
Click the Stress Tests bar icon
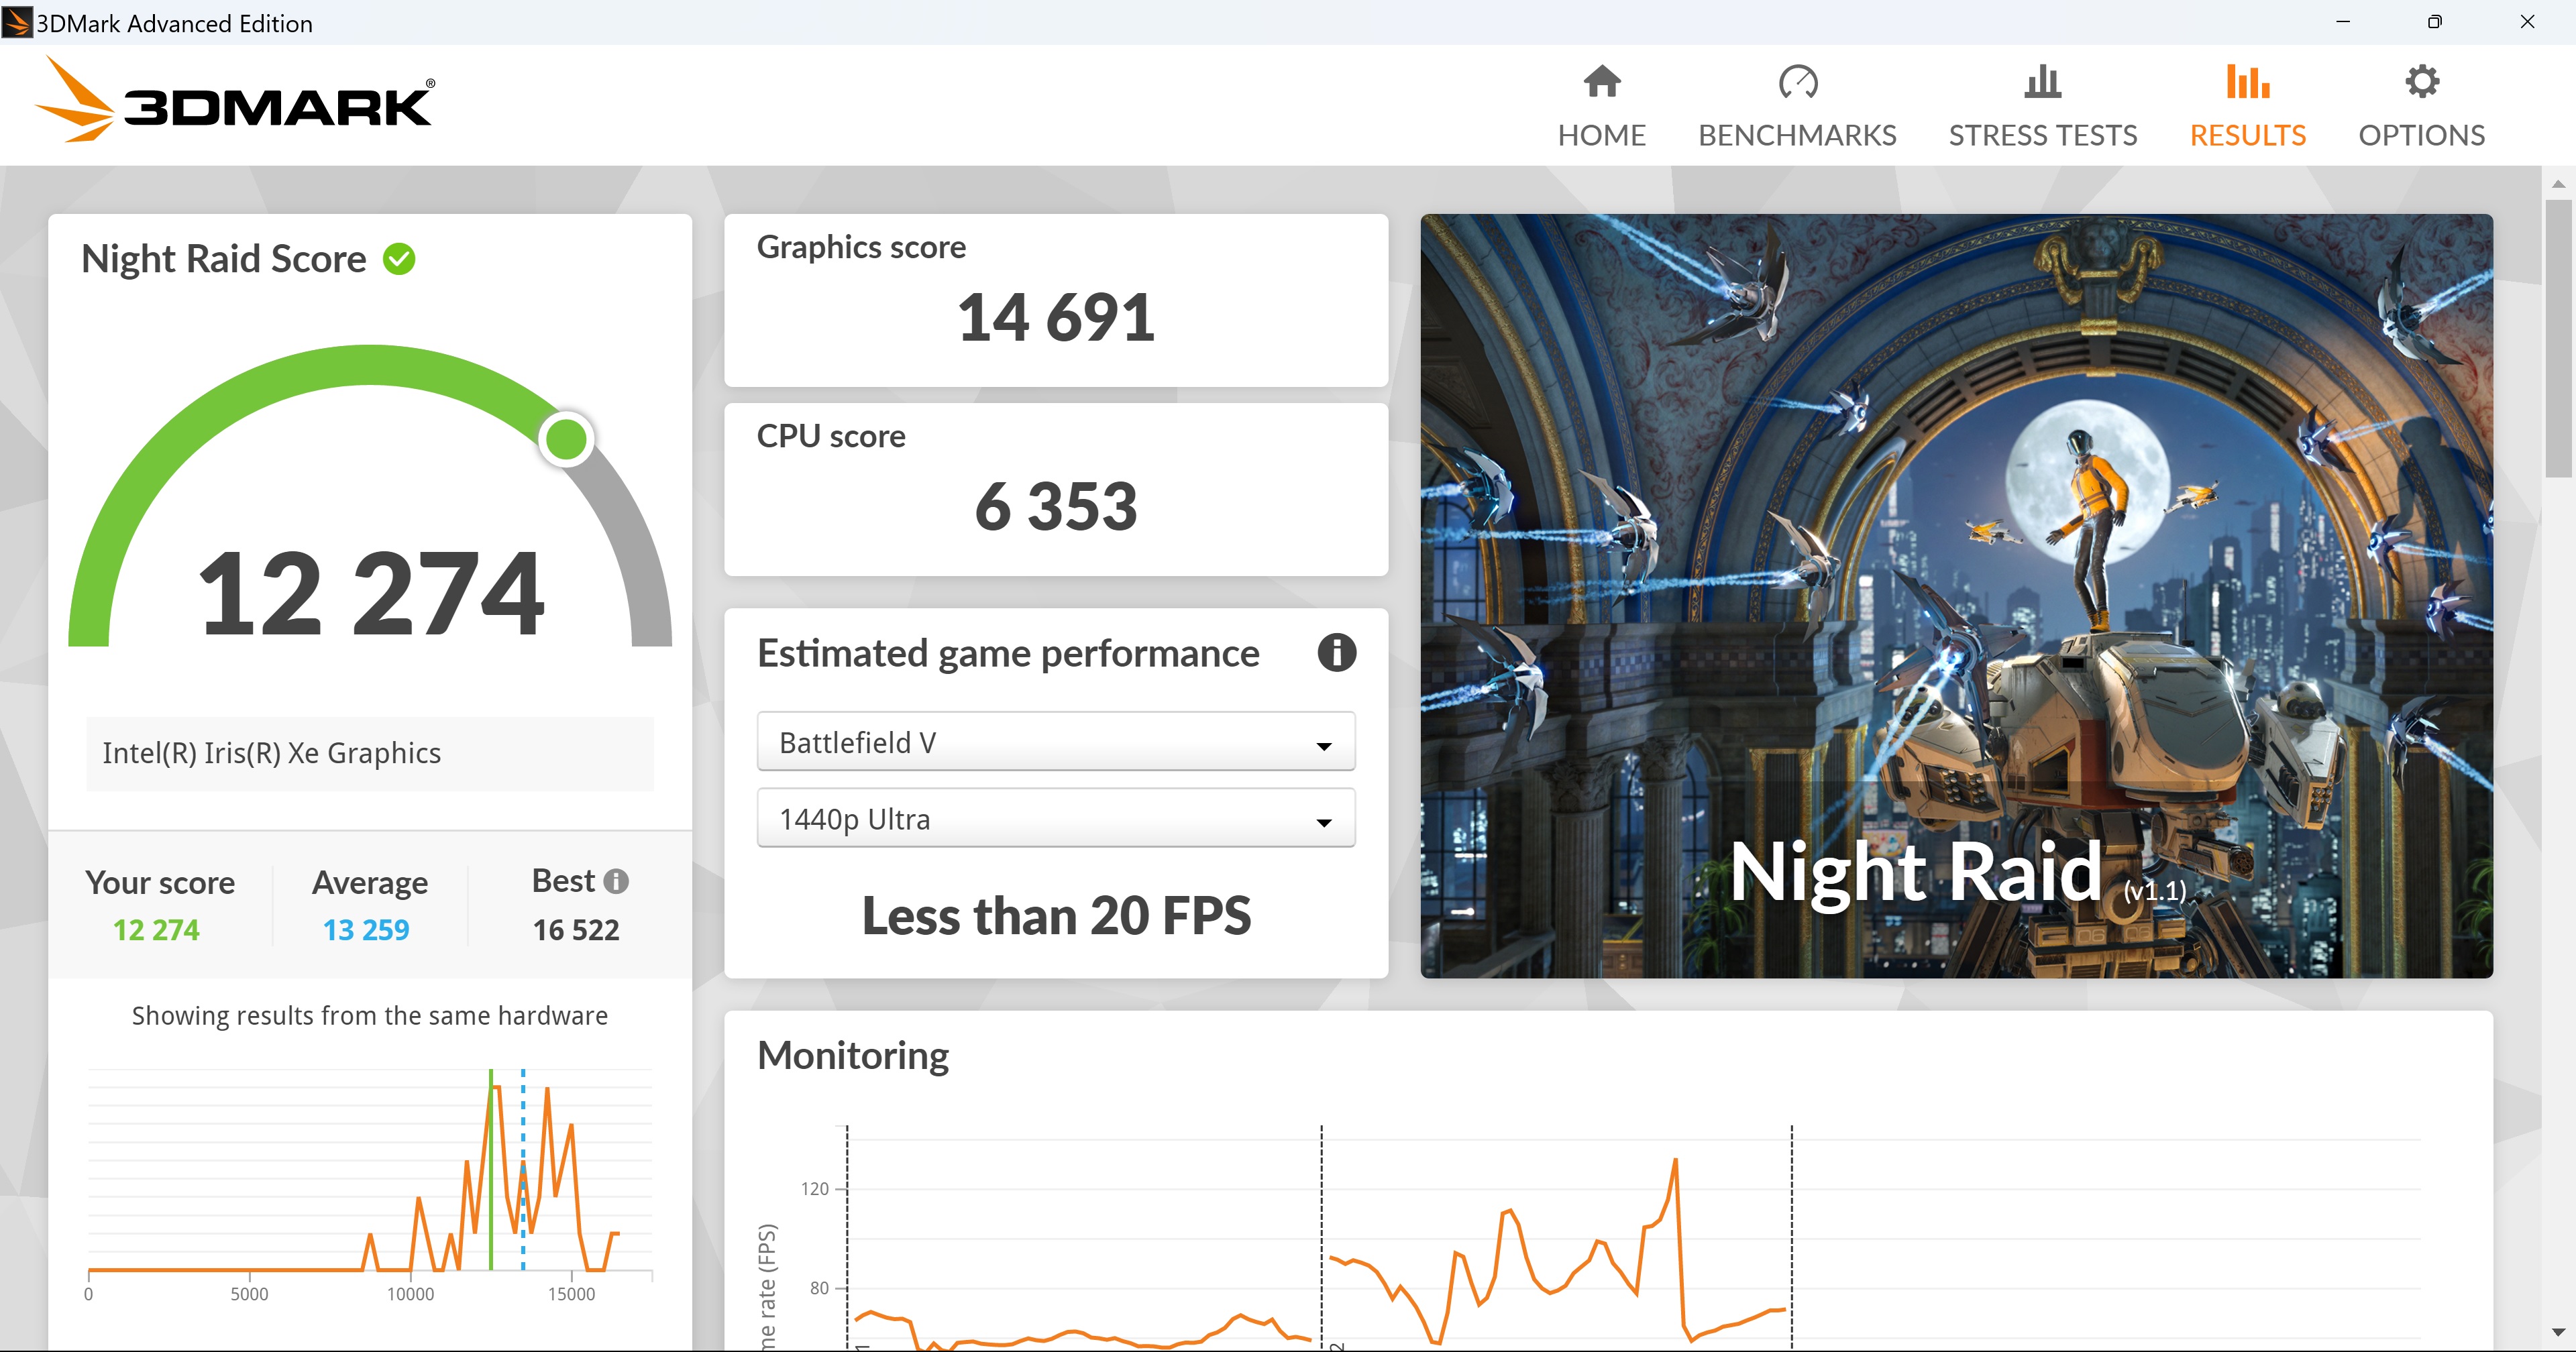point(2042,82)
